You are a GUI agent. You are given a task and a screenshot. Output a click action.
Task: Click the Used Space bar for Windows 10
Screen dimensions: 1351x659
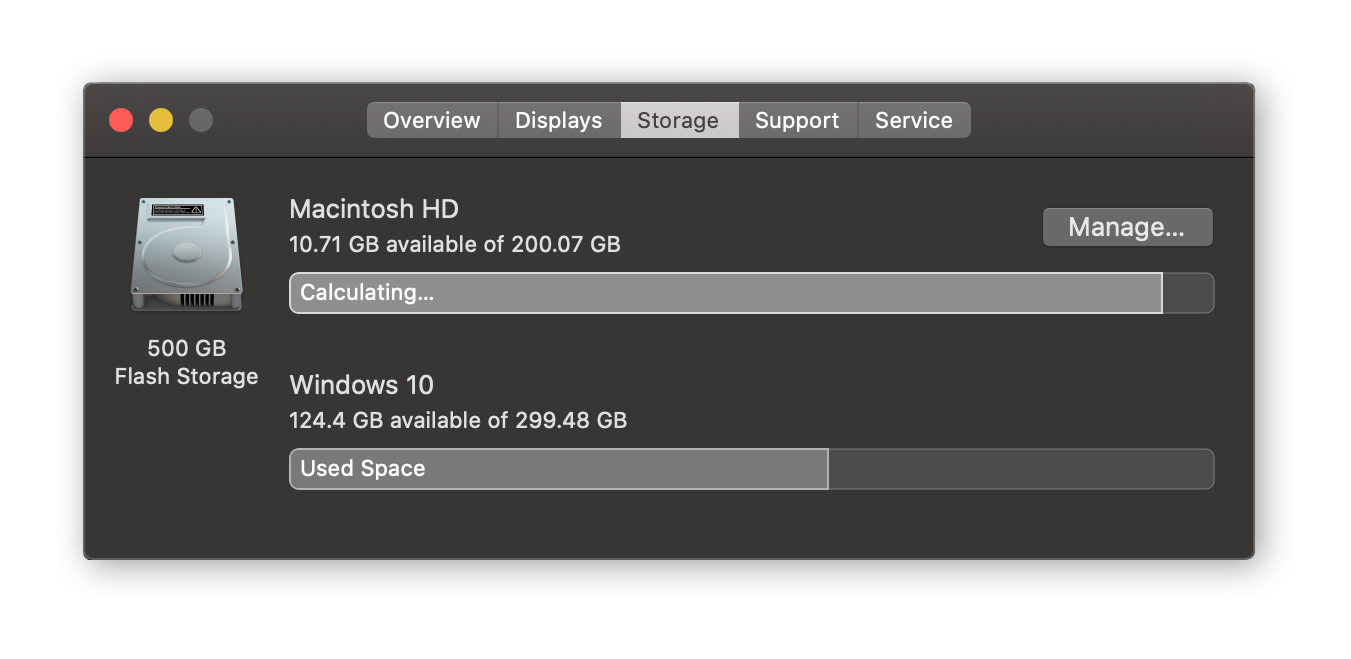(559, 469)
